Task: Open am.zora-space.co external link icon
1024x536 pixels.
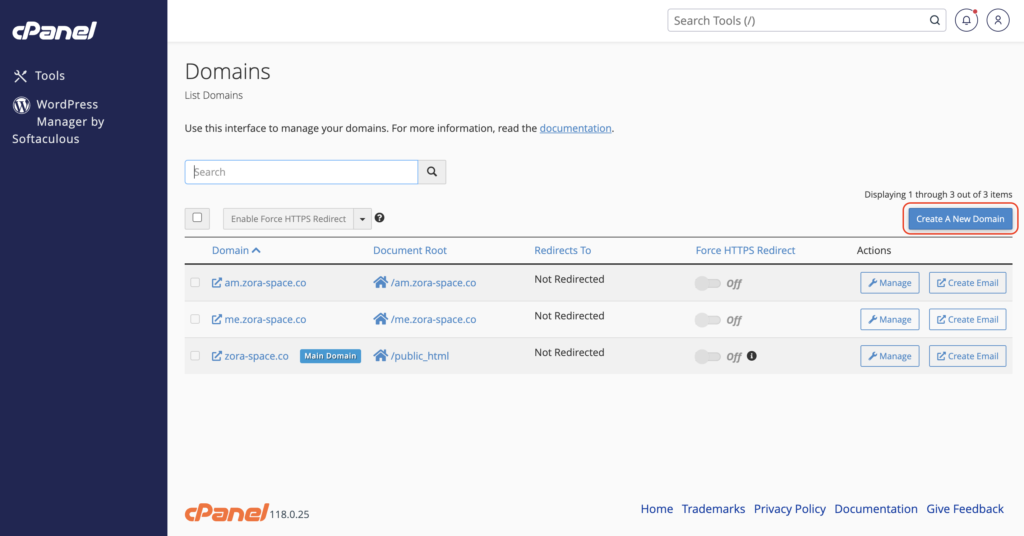Action: tap(216, 283)
